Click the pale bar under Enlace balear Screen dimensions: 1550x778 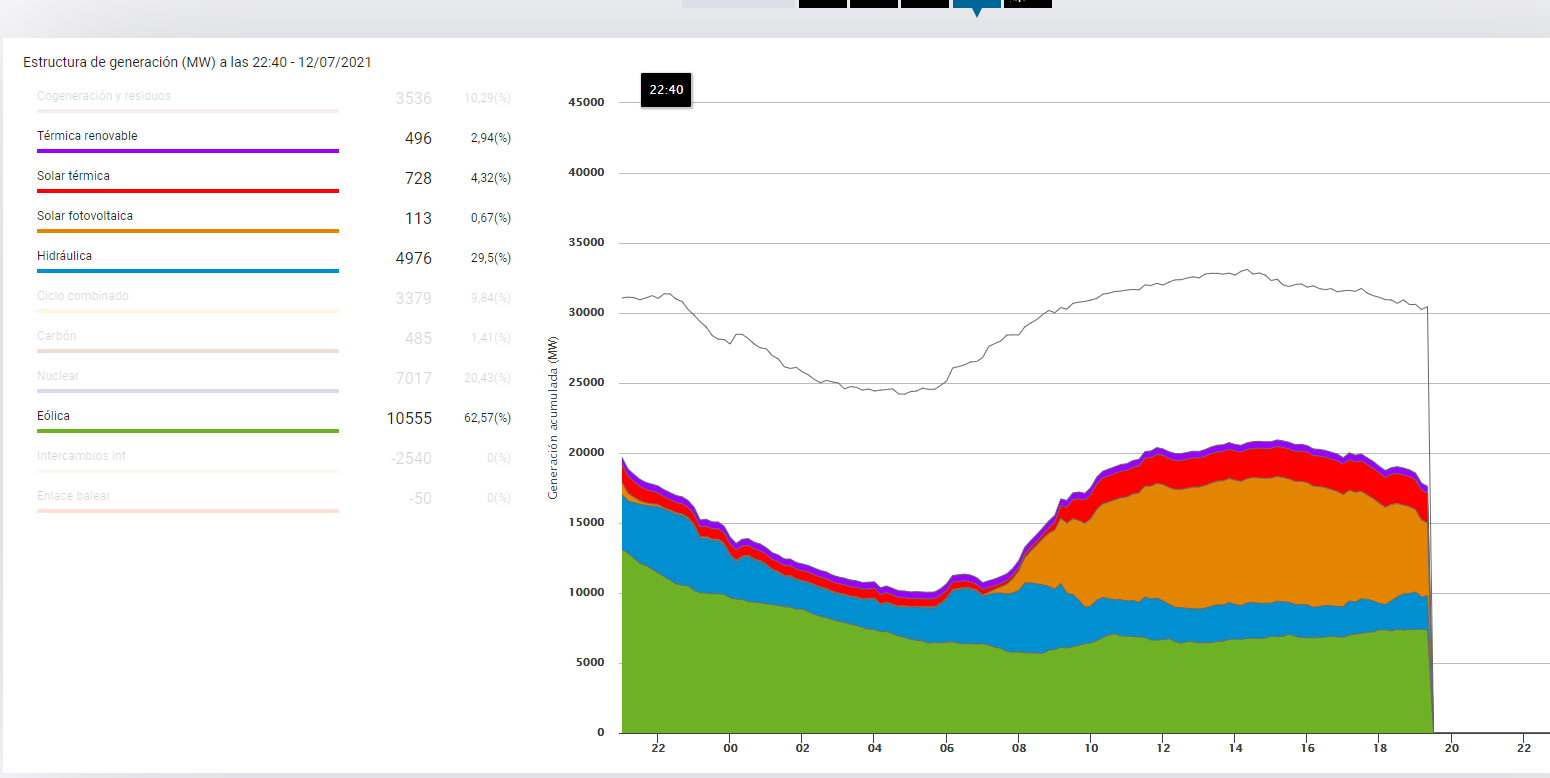tap(187, 511)
